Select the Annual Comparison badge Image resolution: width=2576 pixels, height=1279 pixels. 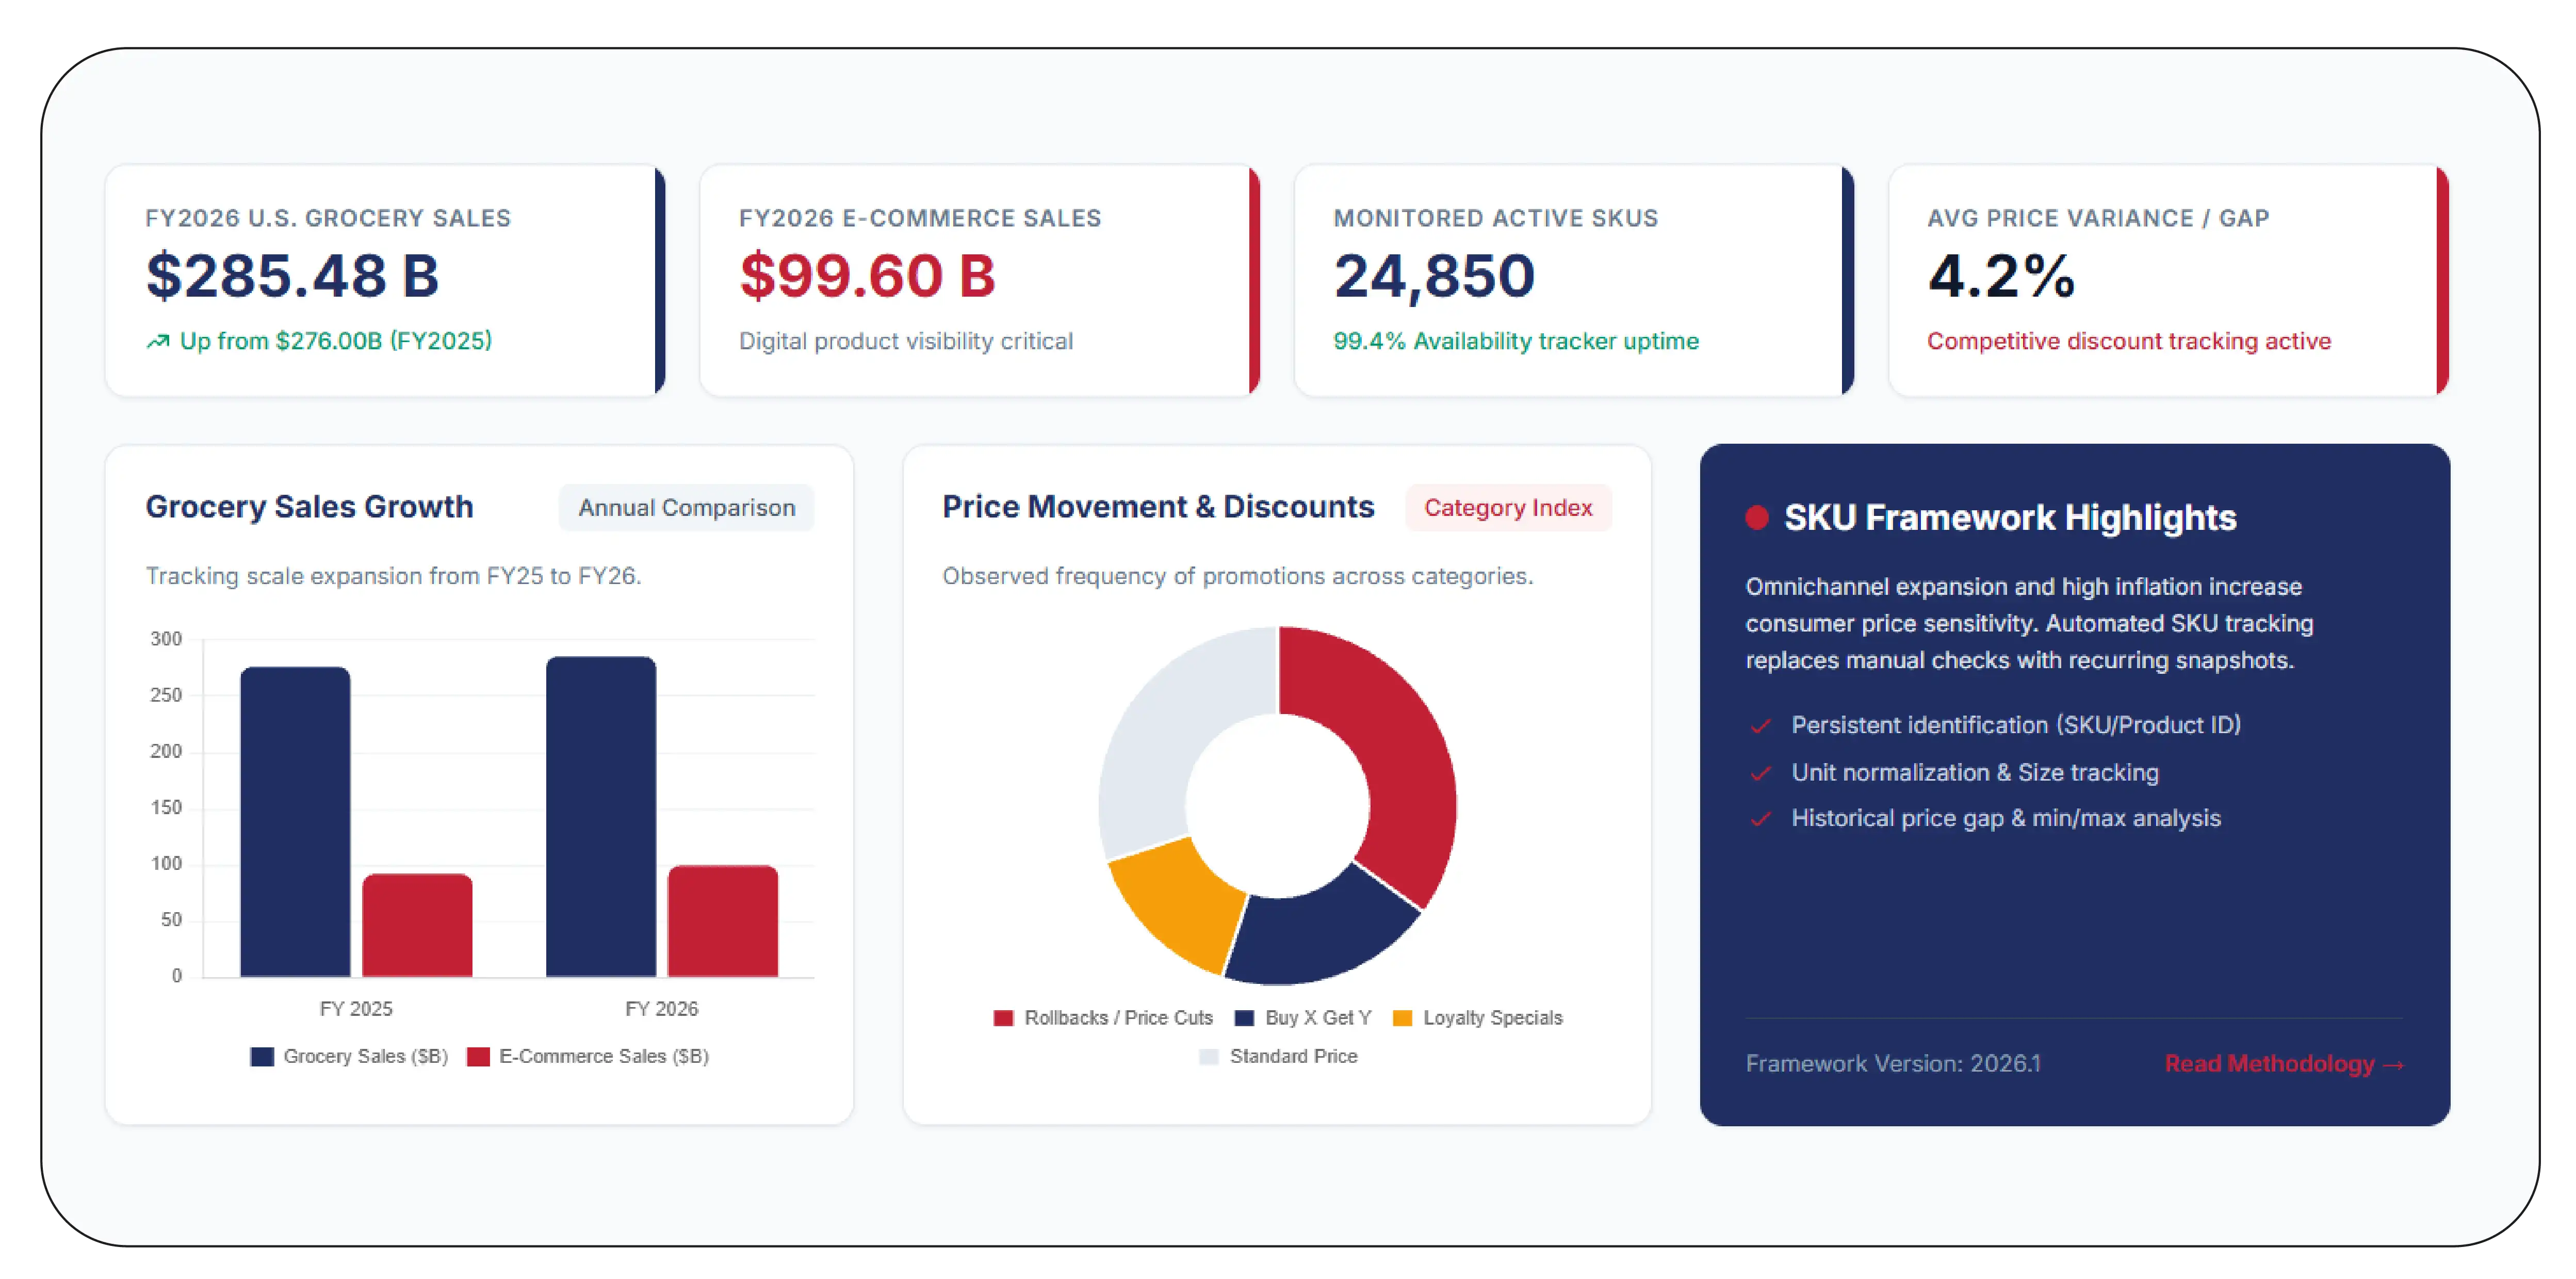click(687, 508)
